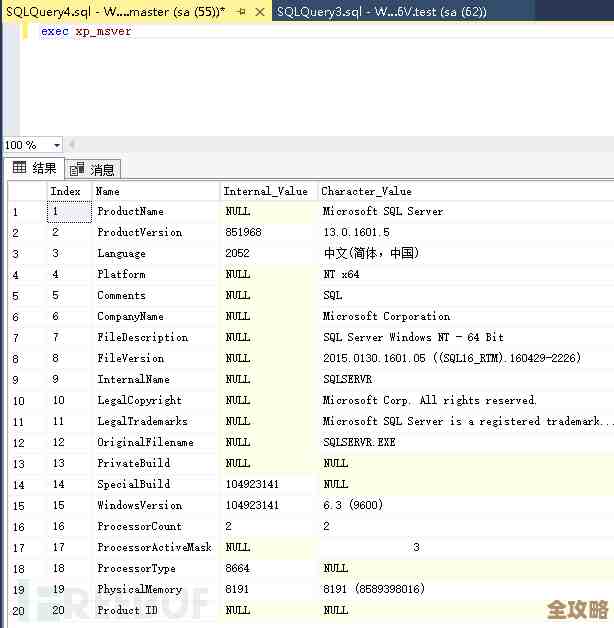Select the Platform name cell

click(x=156, y=274)
